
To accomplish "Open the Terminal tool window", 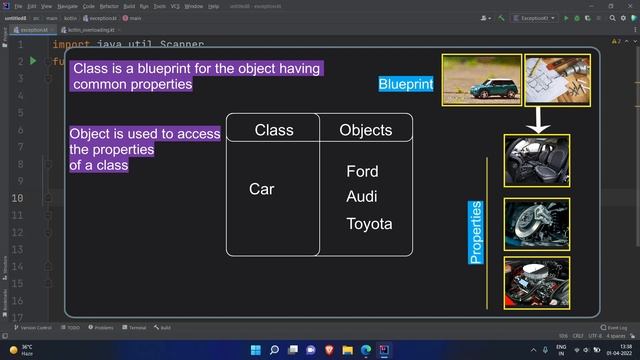I will tap(134, 327).
